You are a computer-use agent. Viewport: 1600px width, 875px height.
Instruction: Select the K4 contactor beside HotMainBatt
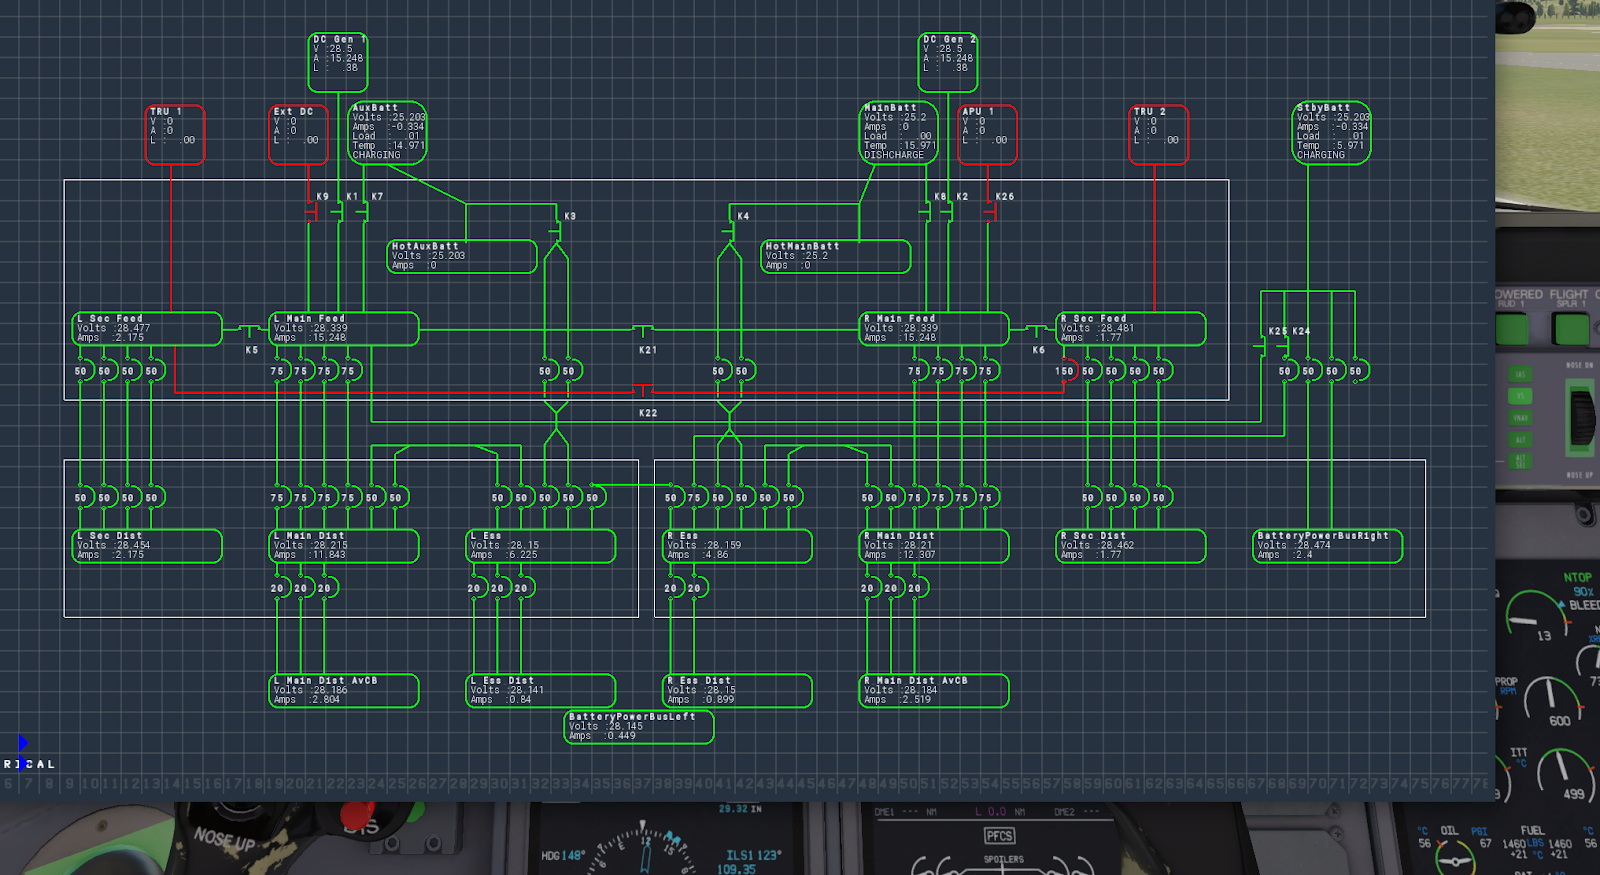pyautogui.click(x=730, y=231)
